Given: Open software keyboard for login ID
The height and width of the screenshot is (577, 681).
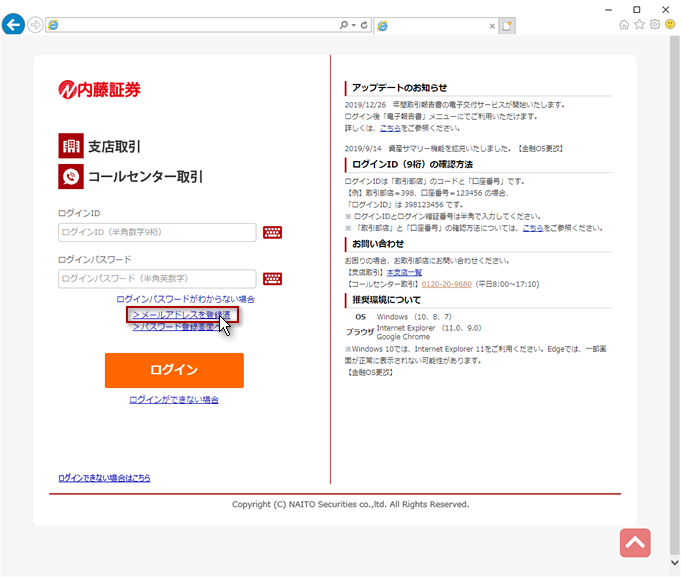Looking at the screenshot, I should (272, 233).
